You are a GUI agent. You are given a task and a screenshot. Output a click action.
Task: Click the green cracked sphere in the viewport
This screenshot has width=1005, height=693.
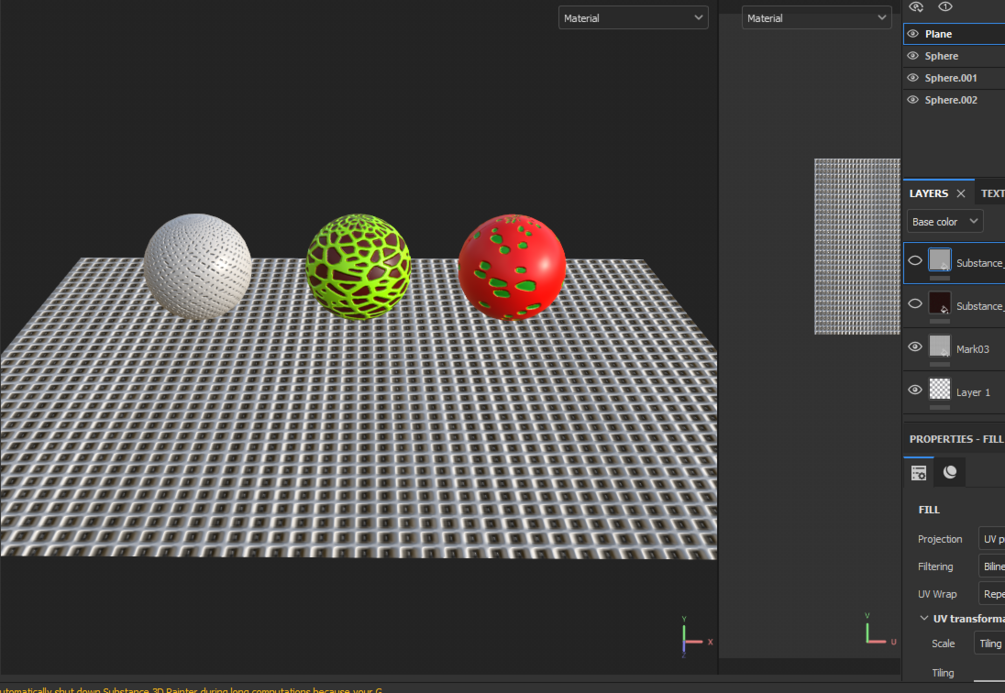(x=358, y=266)
